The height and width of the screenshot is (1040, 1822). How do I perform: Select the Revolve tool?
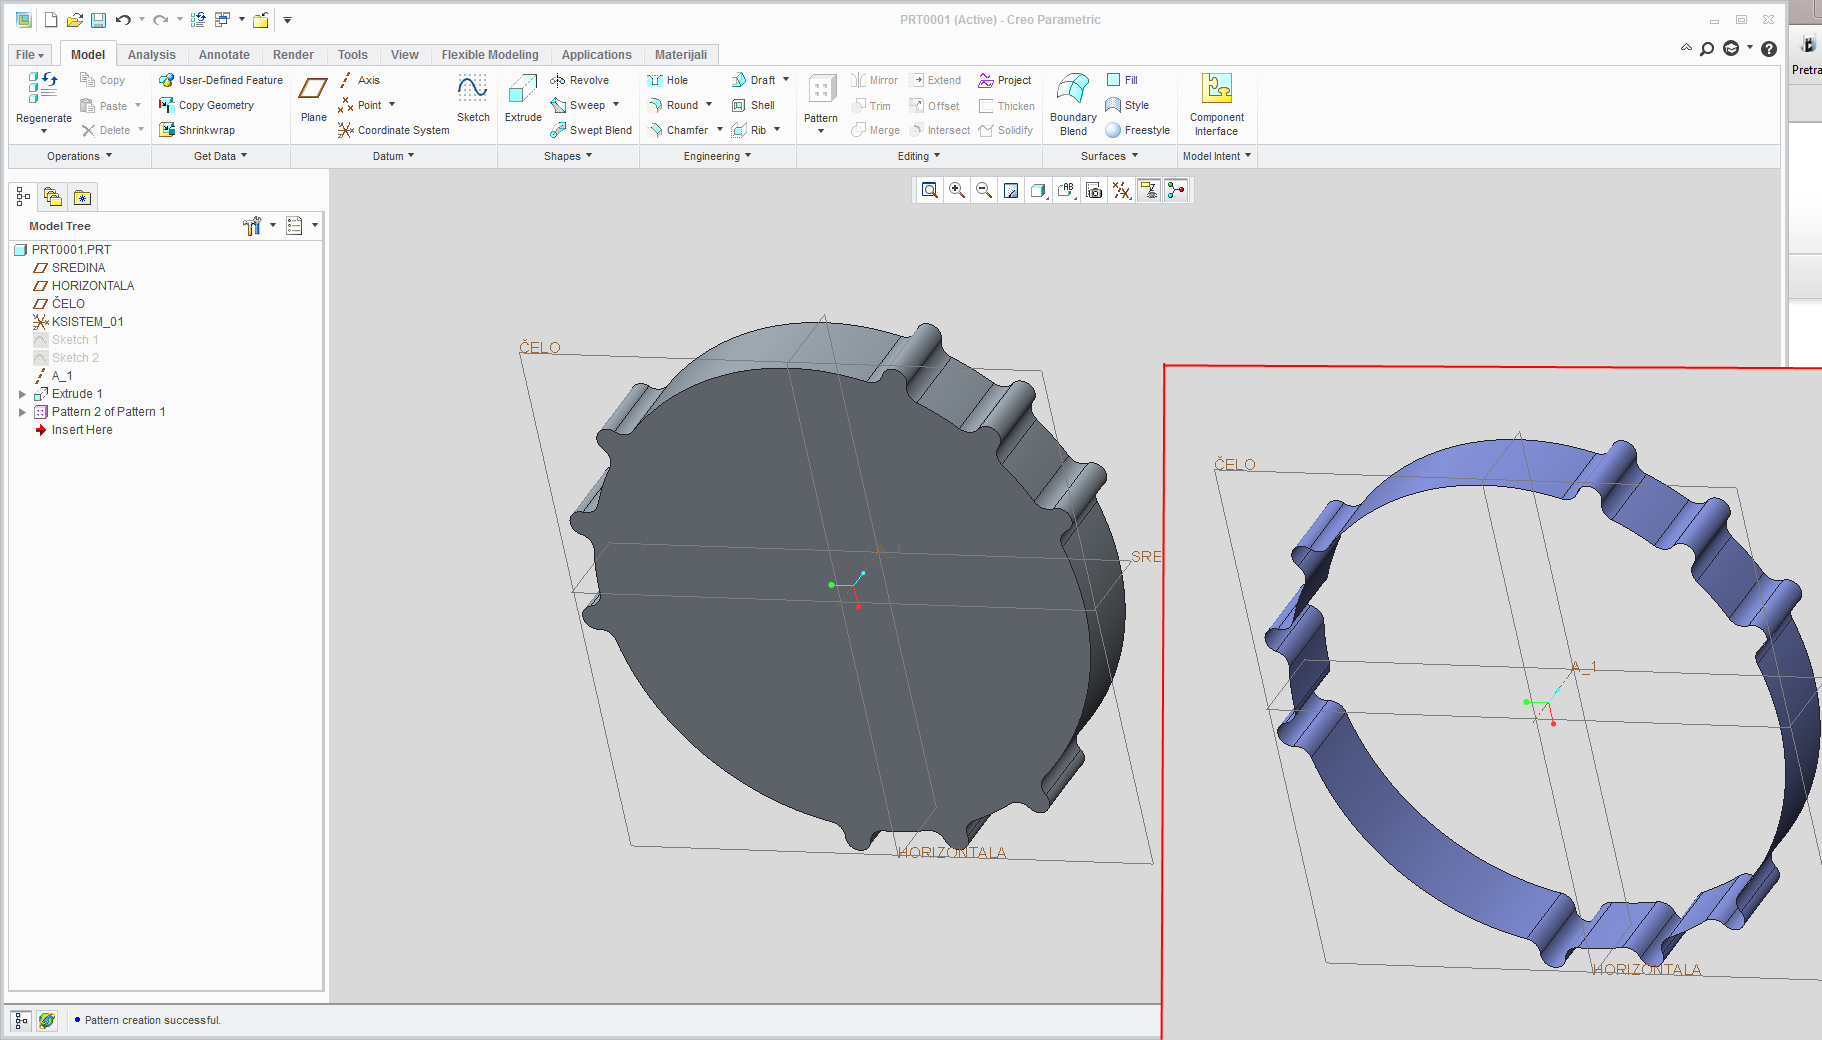(579, 80)
